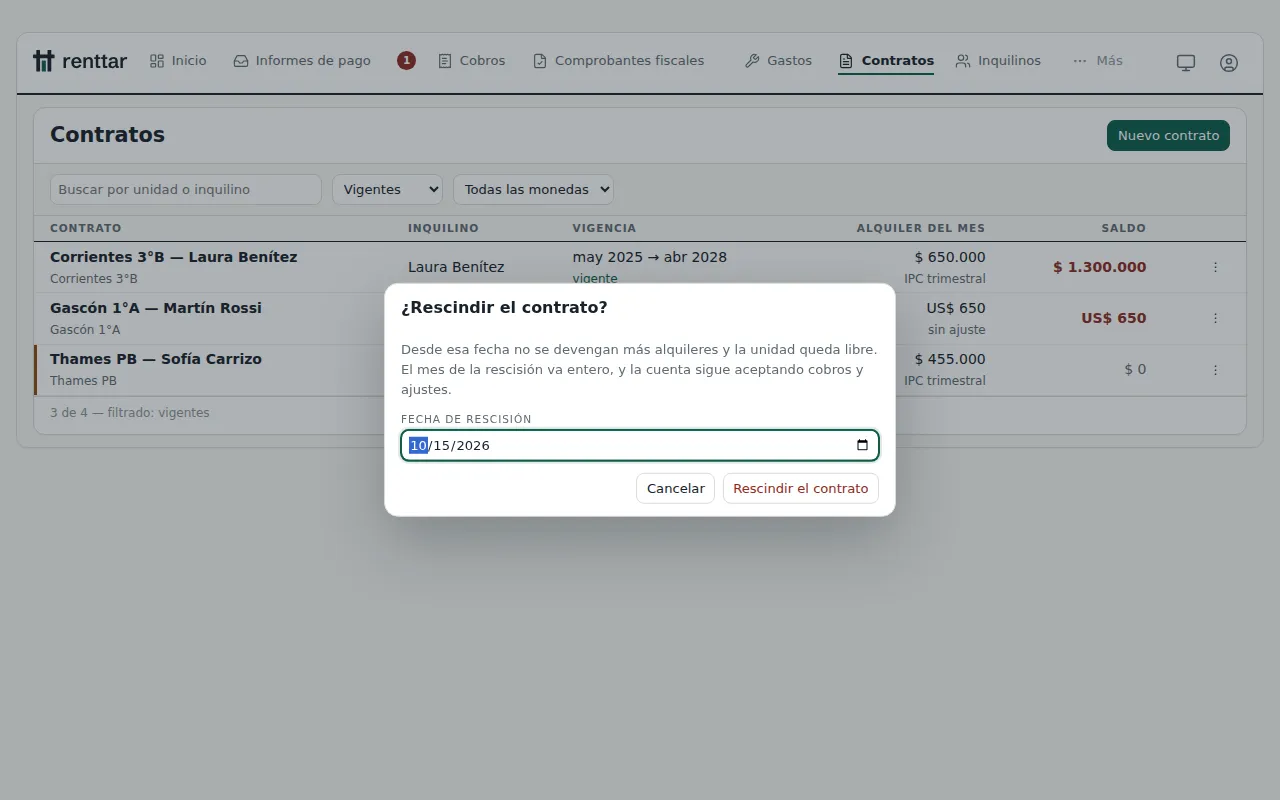Click the Fecha de rescisión date field

coord(640,446)
